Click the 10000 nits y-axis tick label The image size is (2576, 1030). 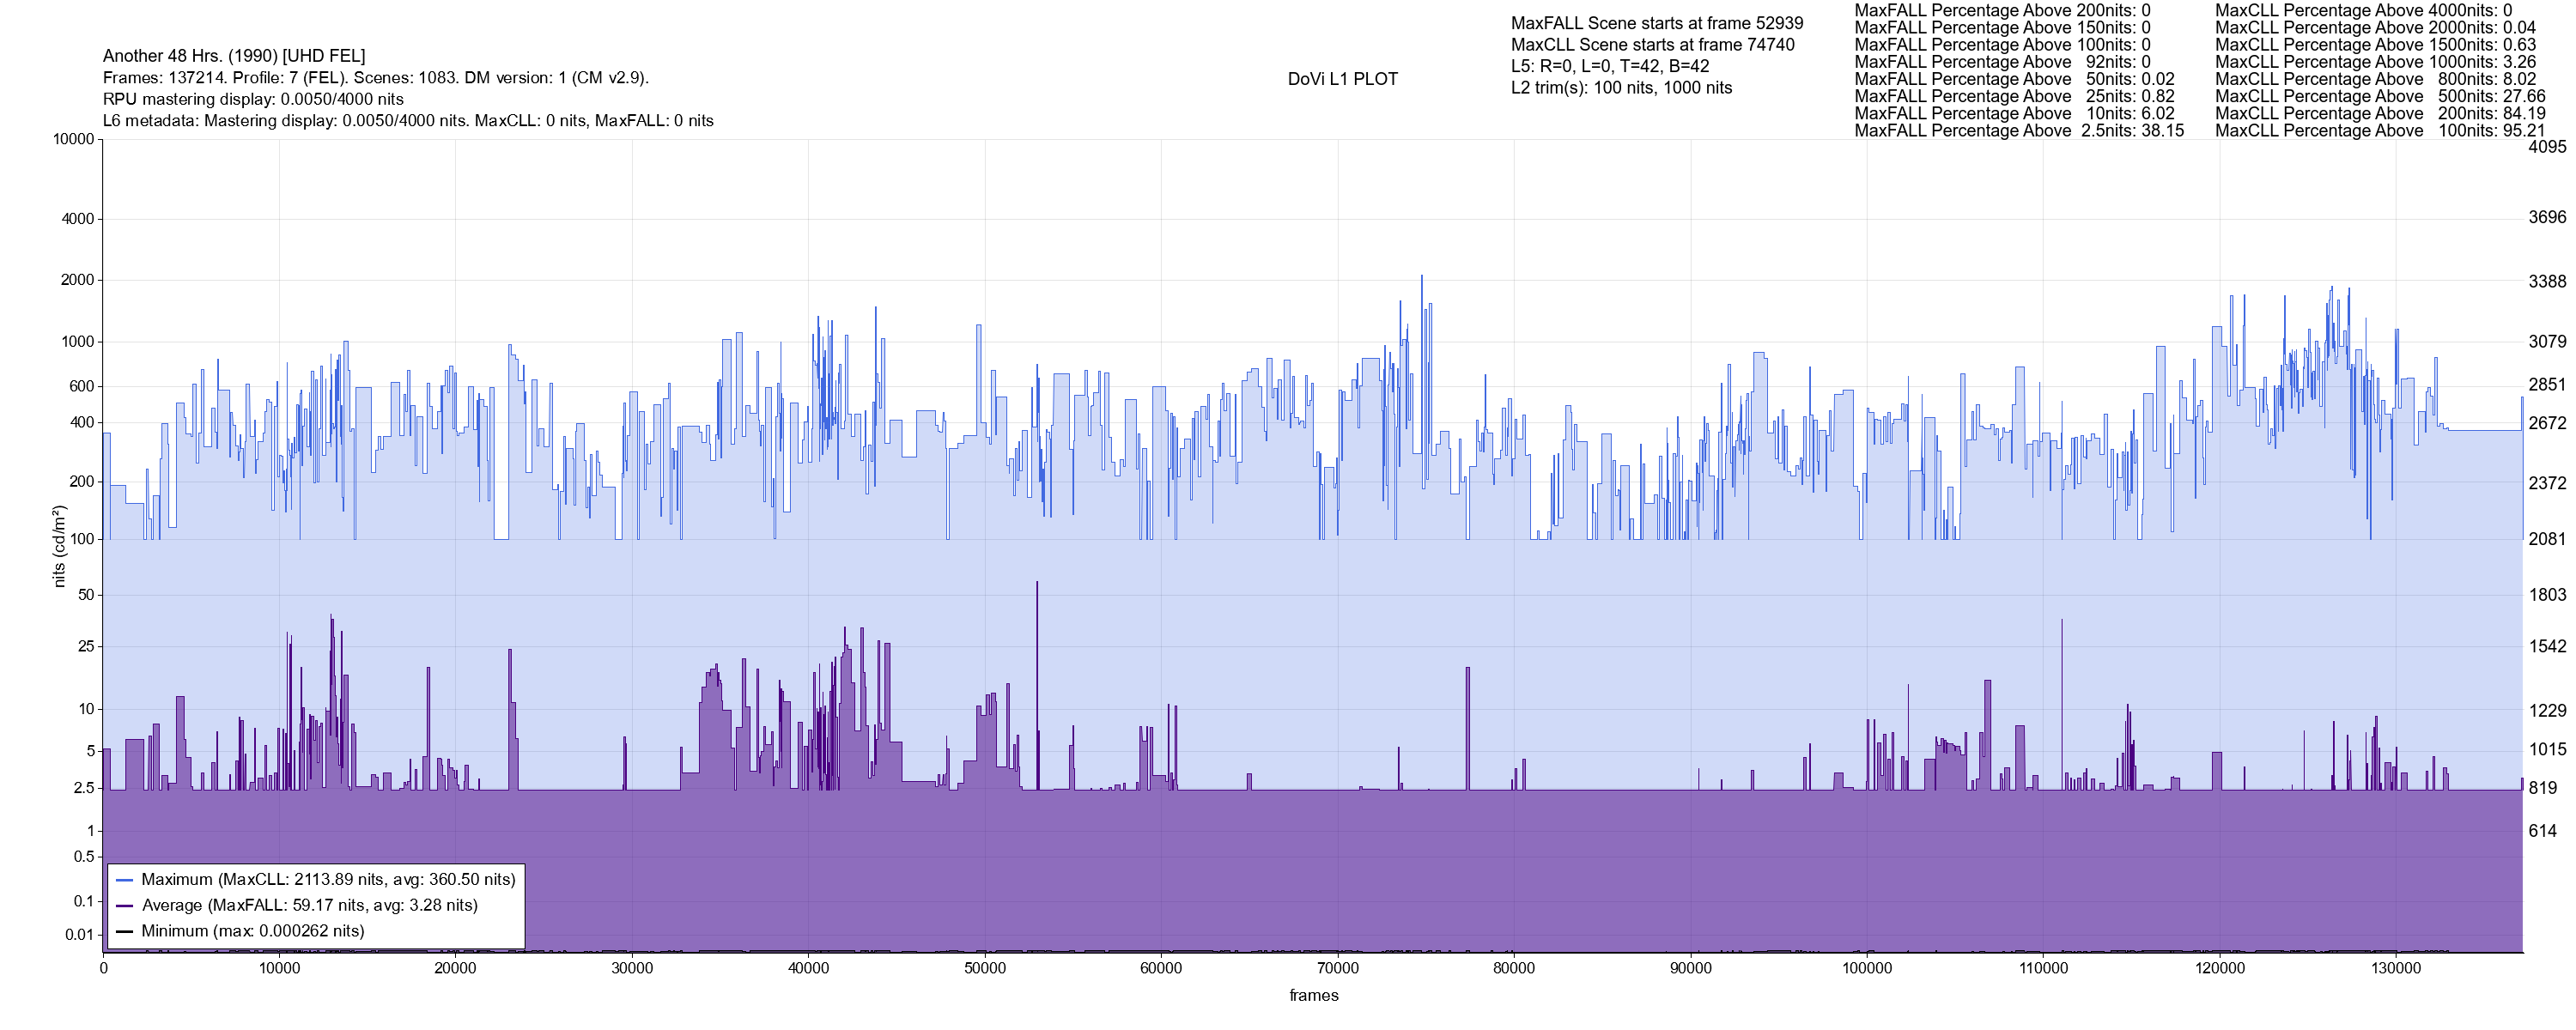pos(73,139)
